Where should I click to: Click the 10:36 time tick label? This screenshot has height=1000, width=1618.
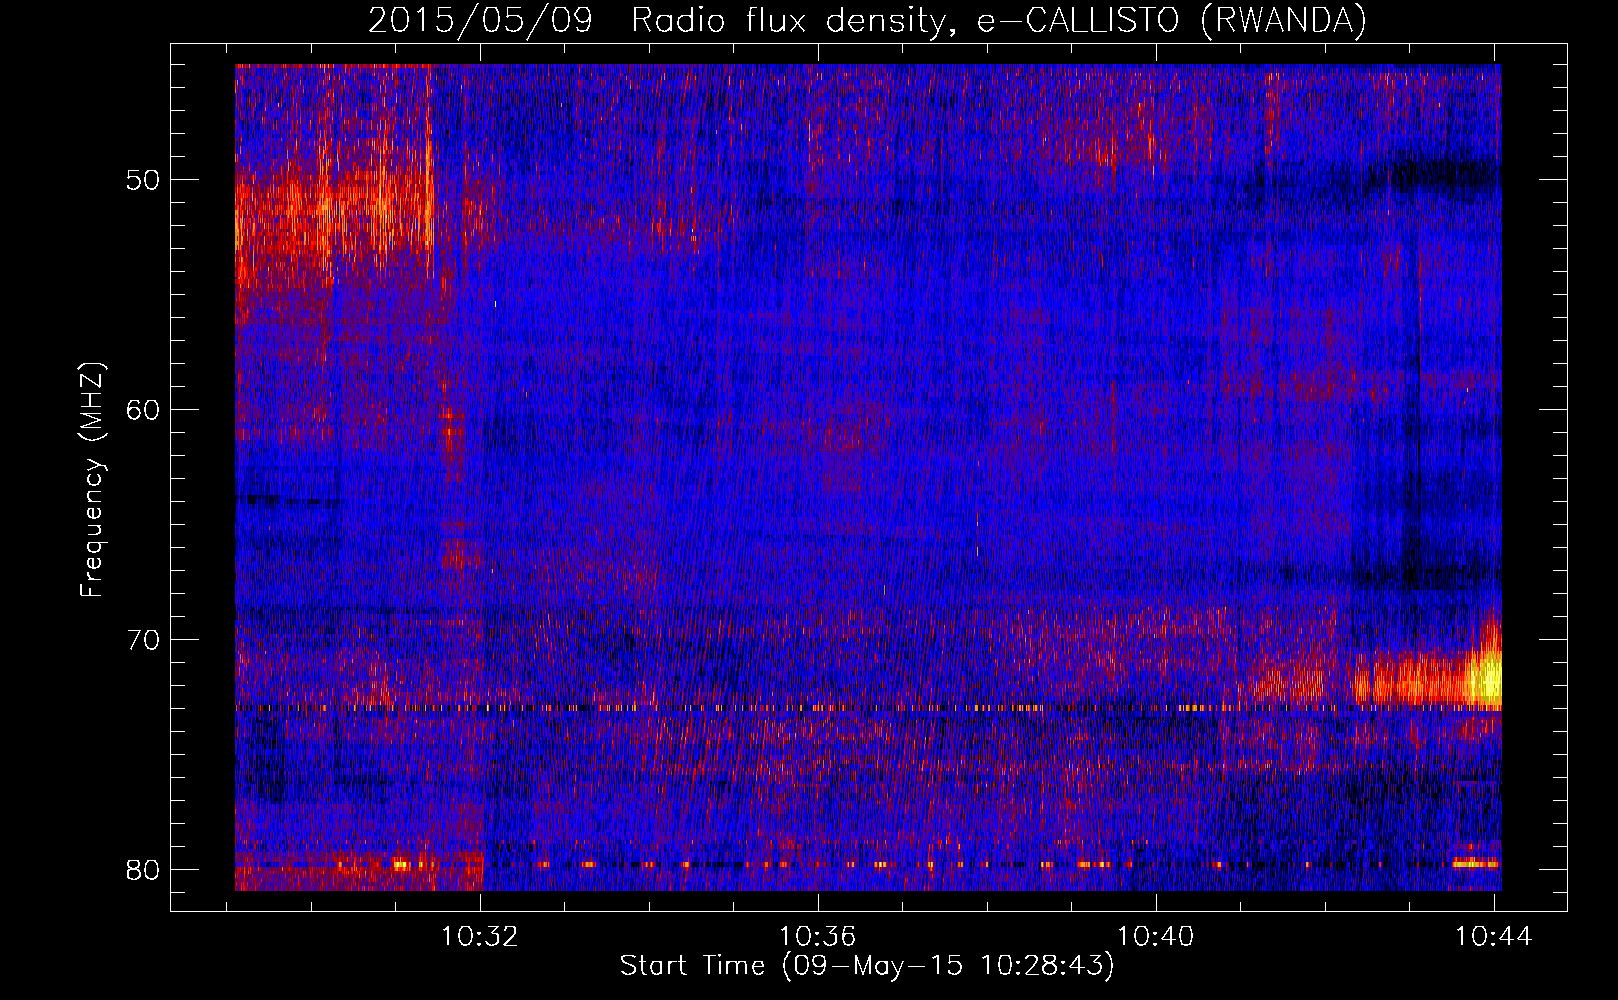pyautogui.click(x=818, y=936)
